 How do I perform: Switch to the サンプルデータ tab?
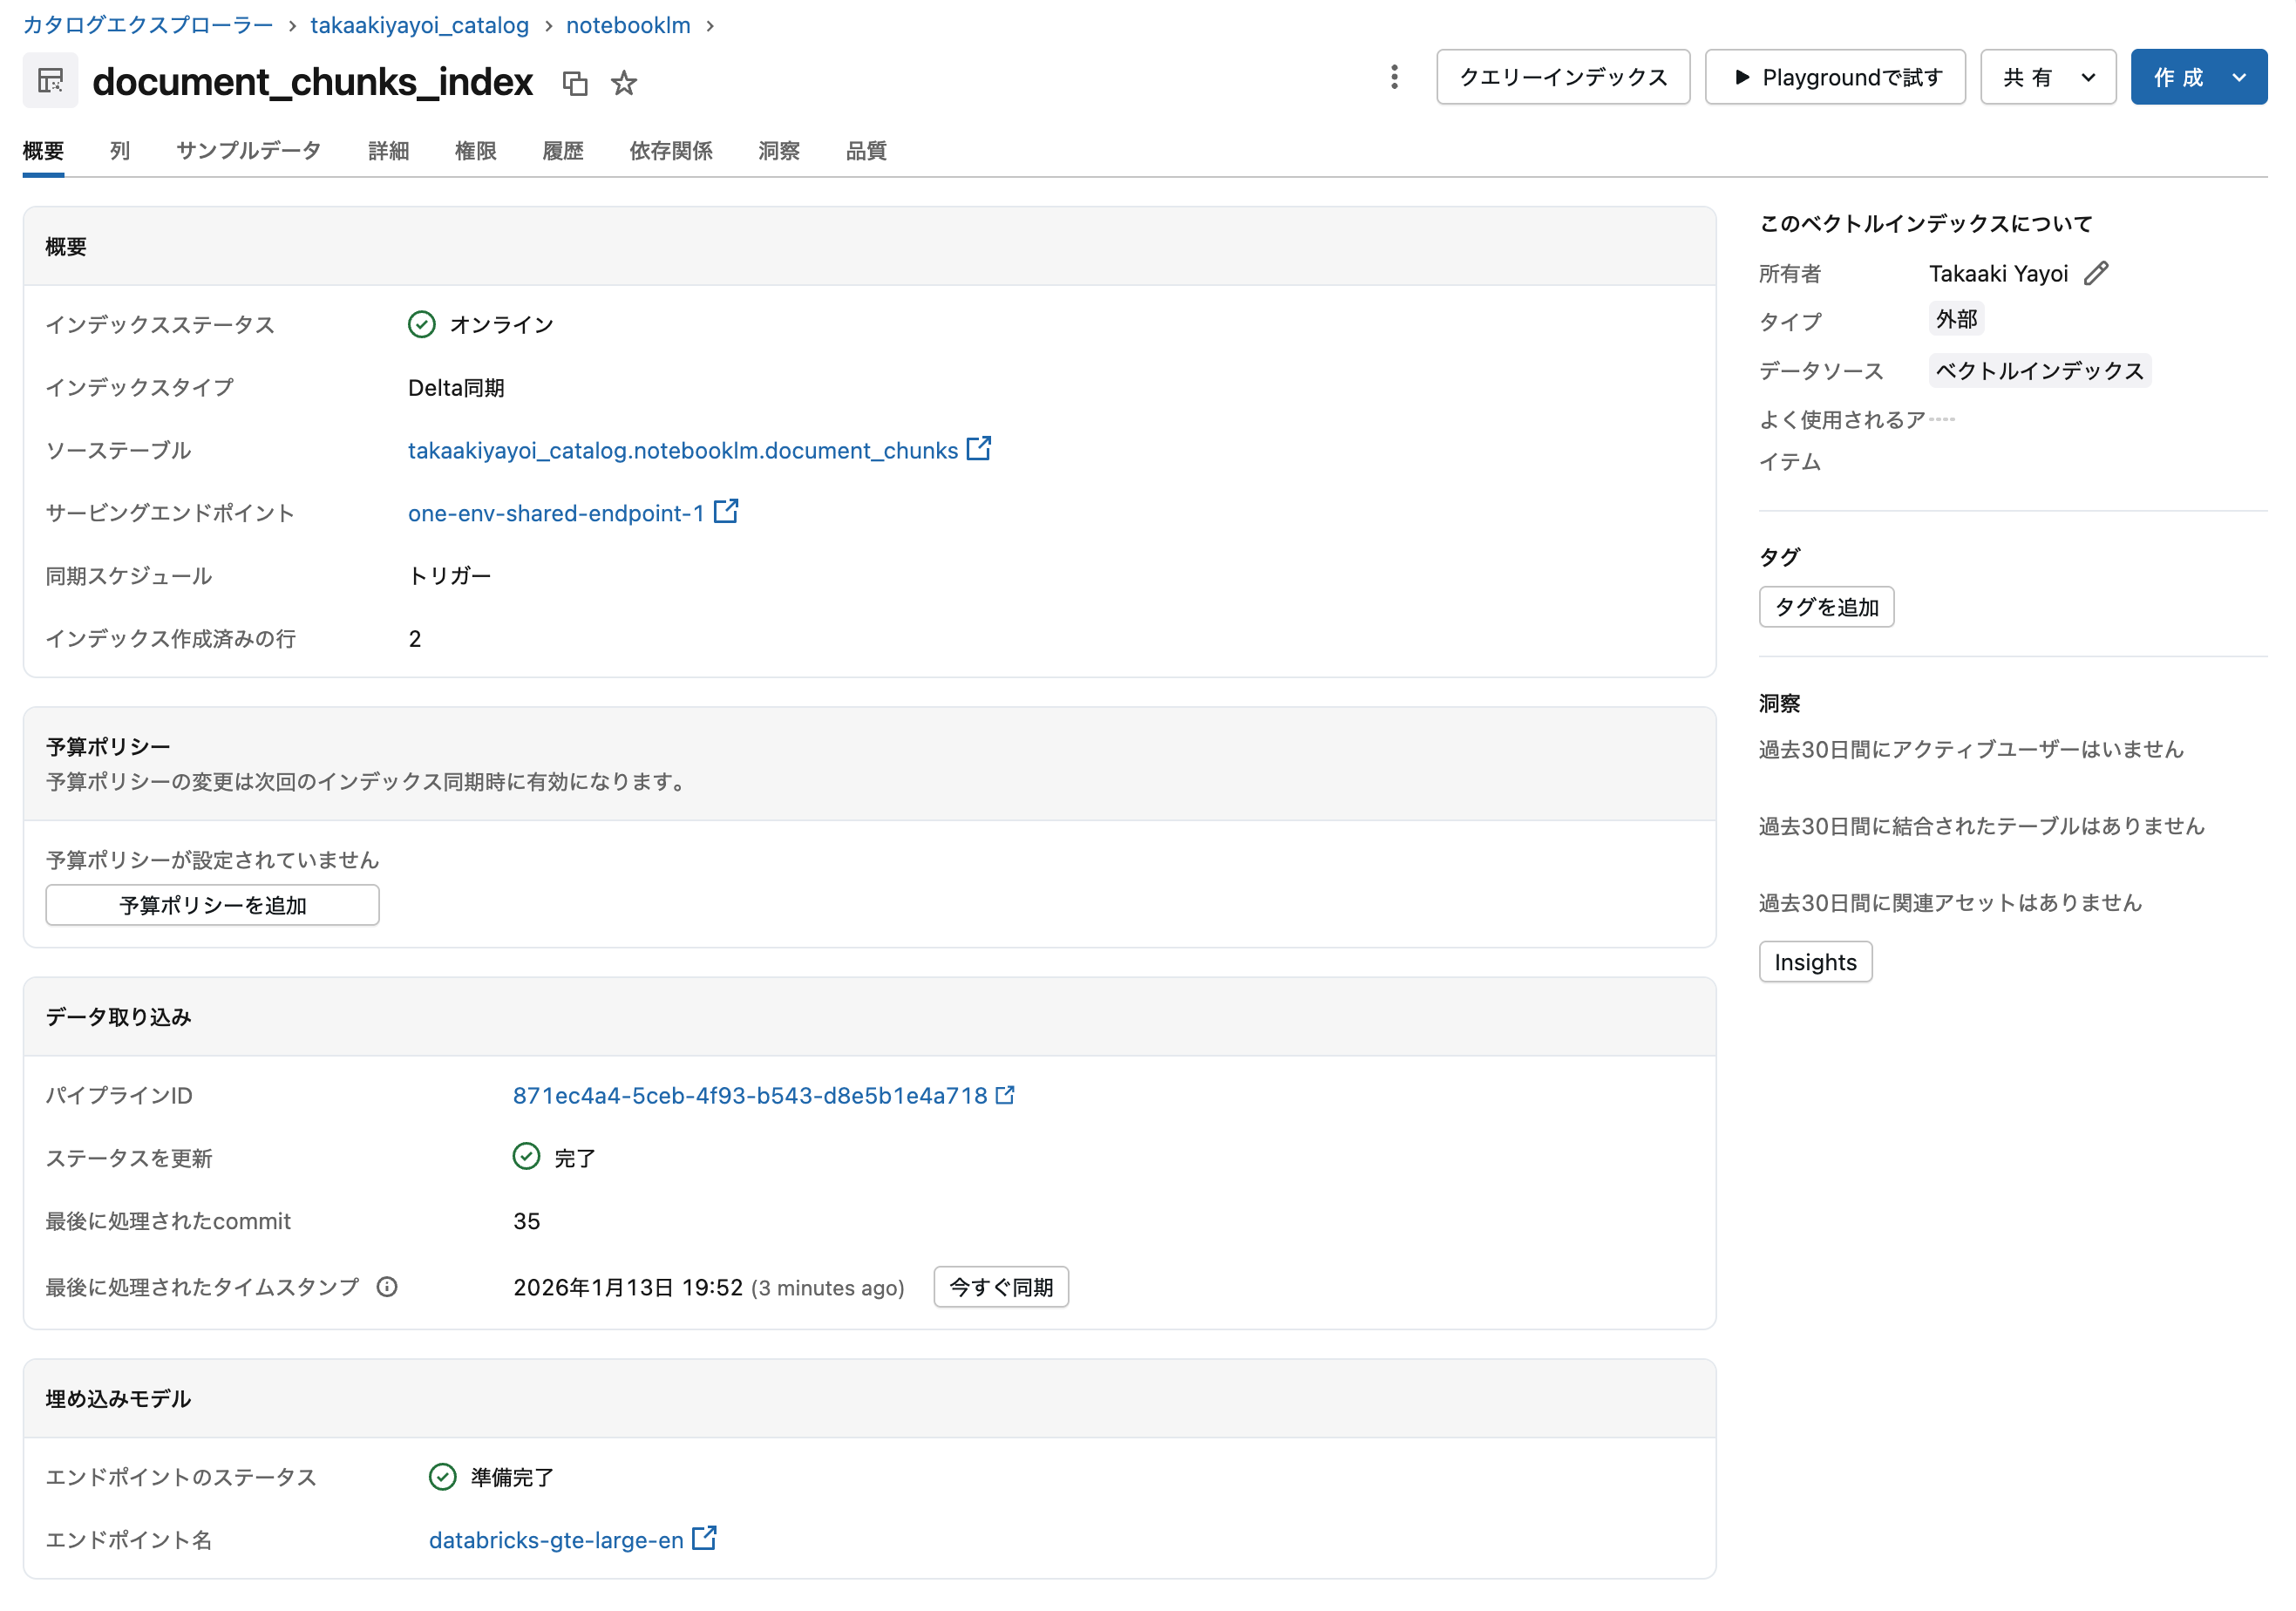(247, 151)
